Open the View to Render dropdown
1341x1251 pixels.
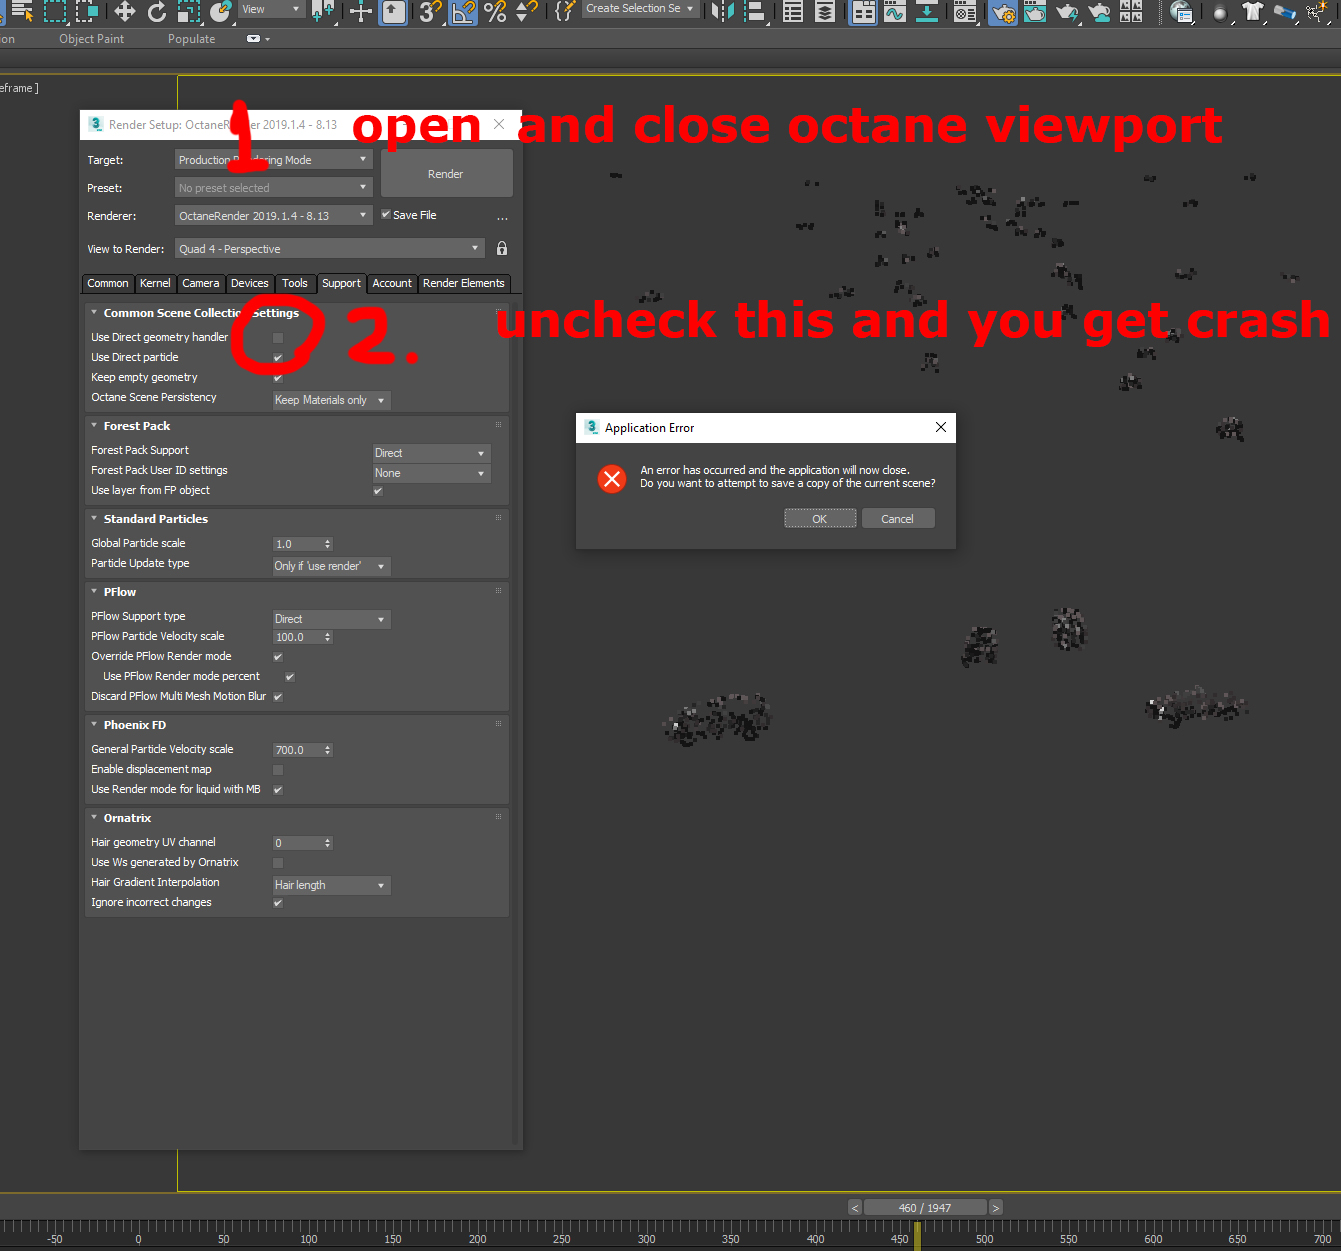pyautogui.click(x=330, y=249)
